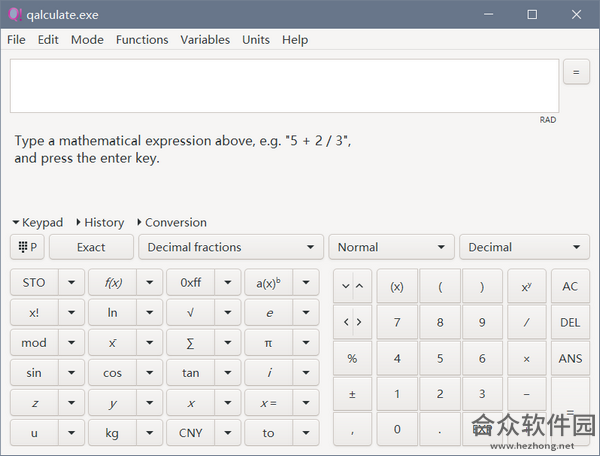The image size is (600, 456).
Task: Expand the Conversion section
Action: click(x=172, y=222)
